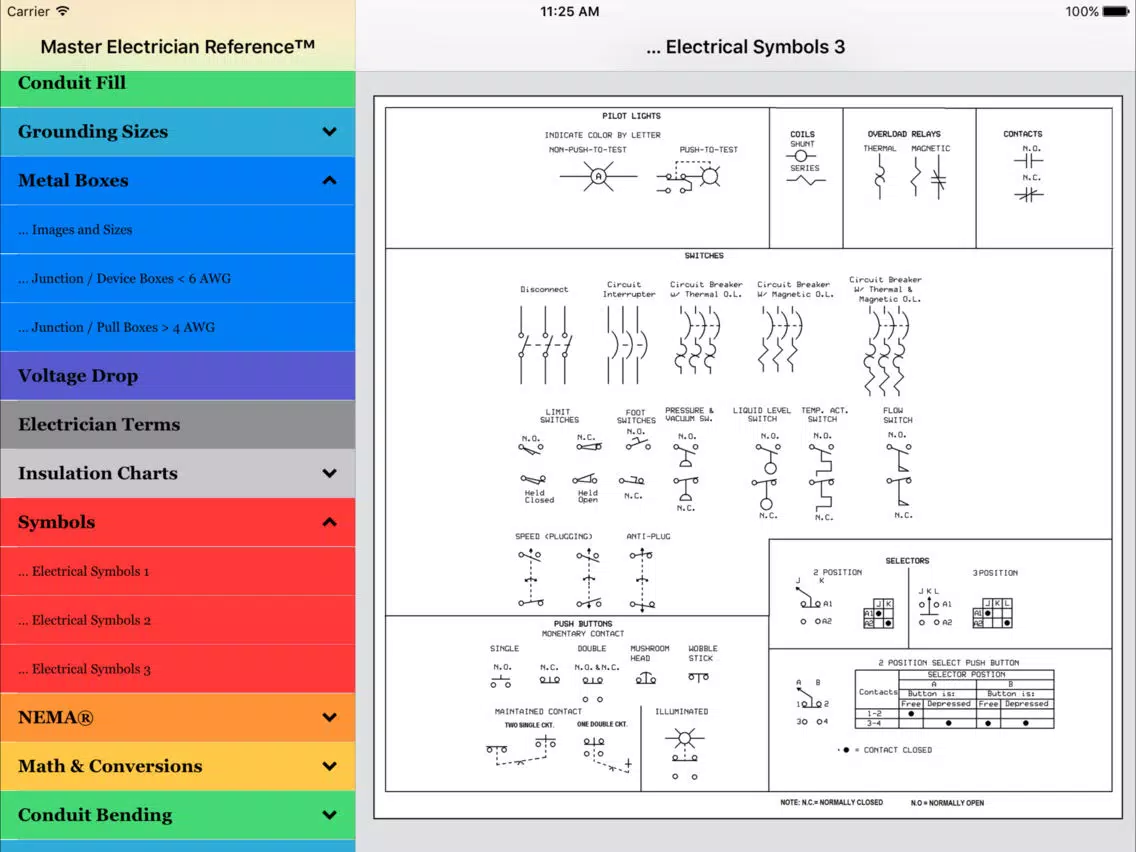Expand the Math & Conversions chevron

click(330, 766)
